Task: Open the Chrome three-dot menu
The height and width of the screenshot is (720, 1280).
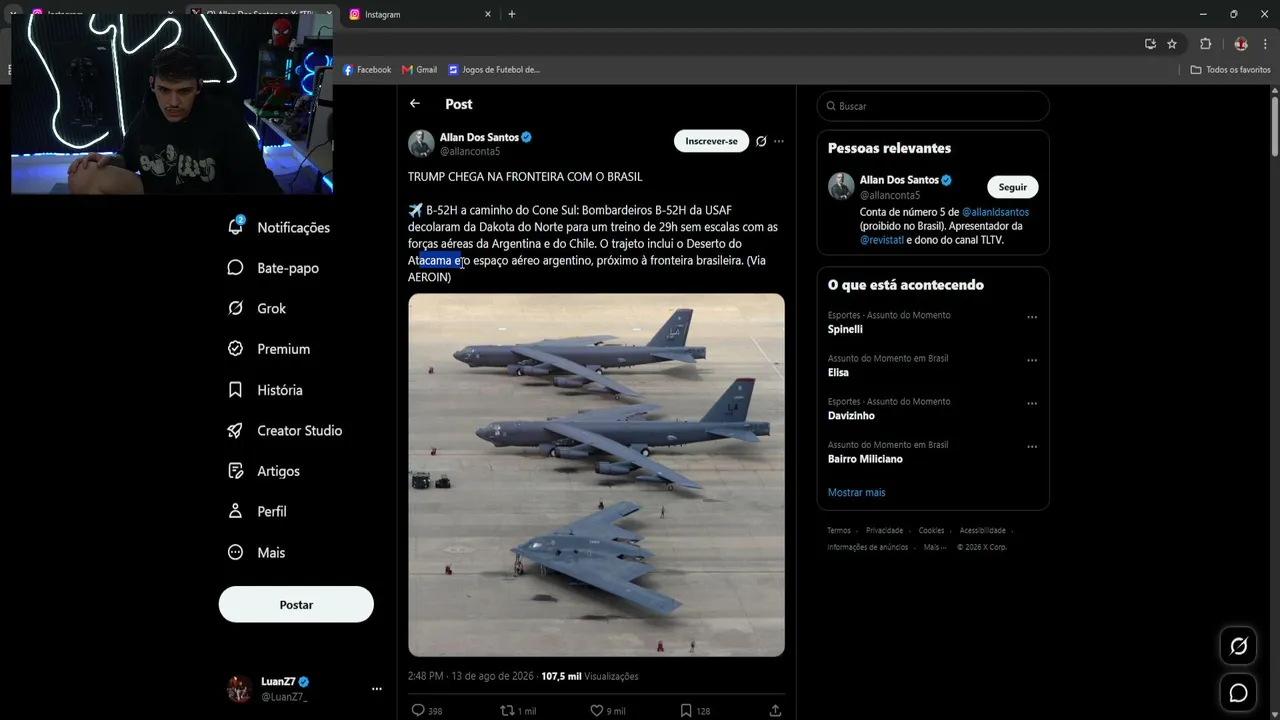Action: pyautogui.click(x=1266, y=44)
